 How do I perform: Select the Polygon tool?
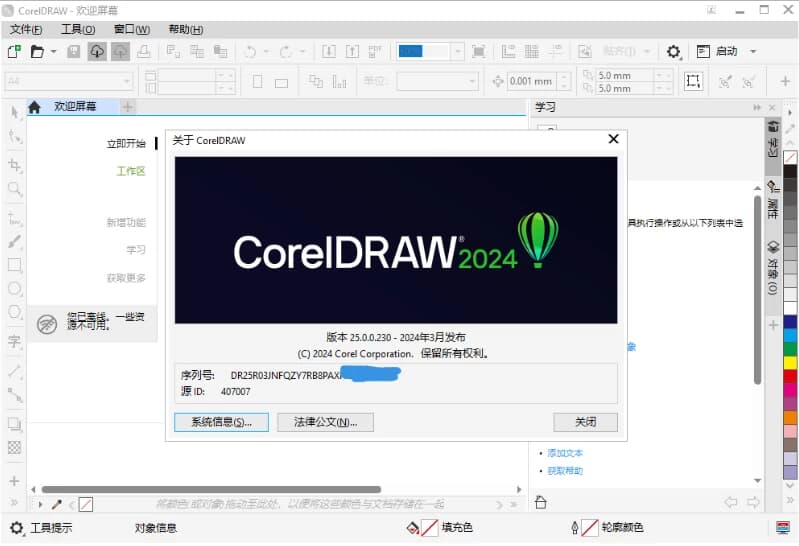click(x=15, y=312)
